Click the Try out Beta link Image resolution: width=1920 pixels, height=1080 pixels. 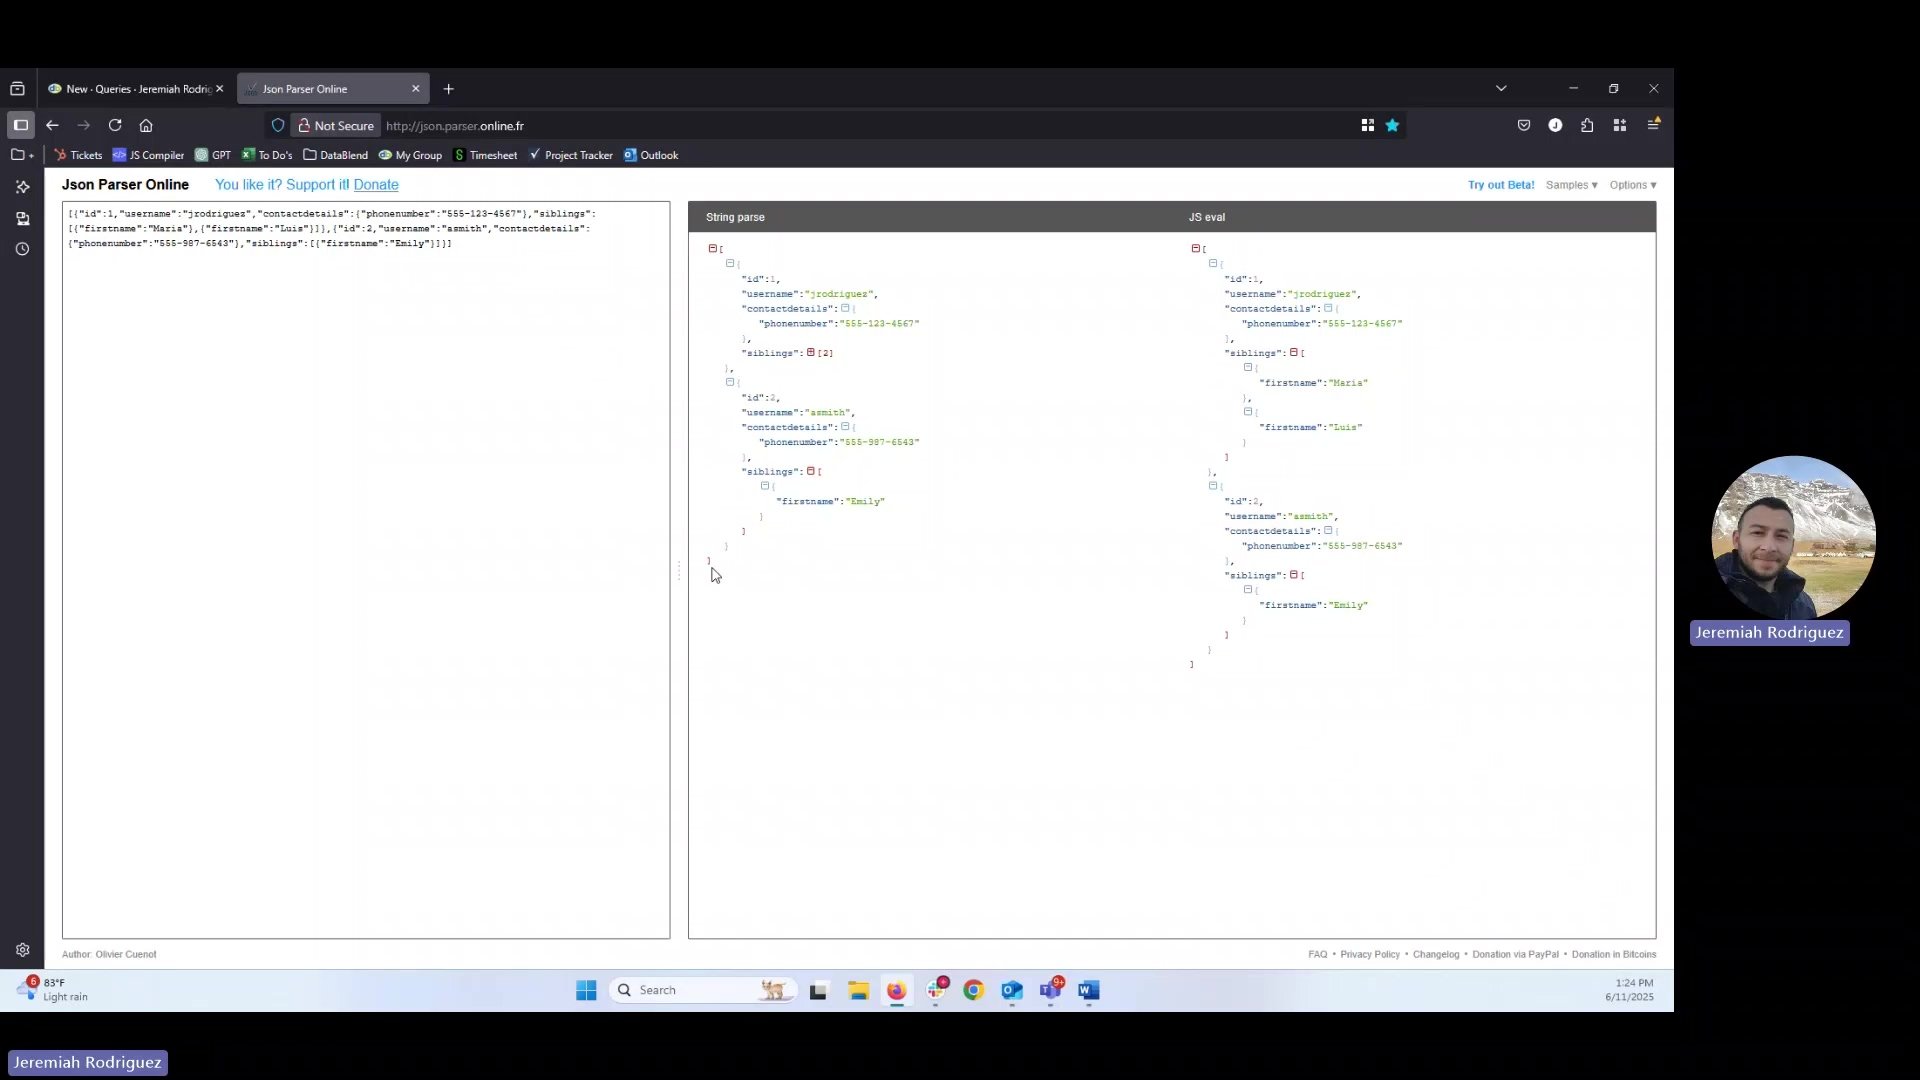1500,185
